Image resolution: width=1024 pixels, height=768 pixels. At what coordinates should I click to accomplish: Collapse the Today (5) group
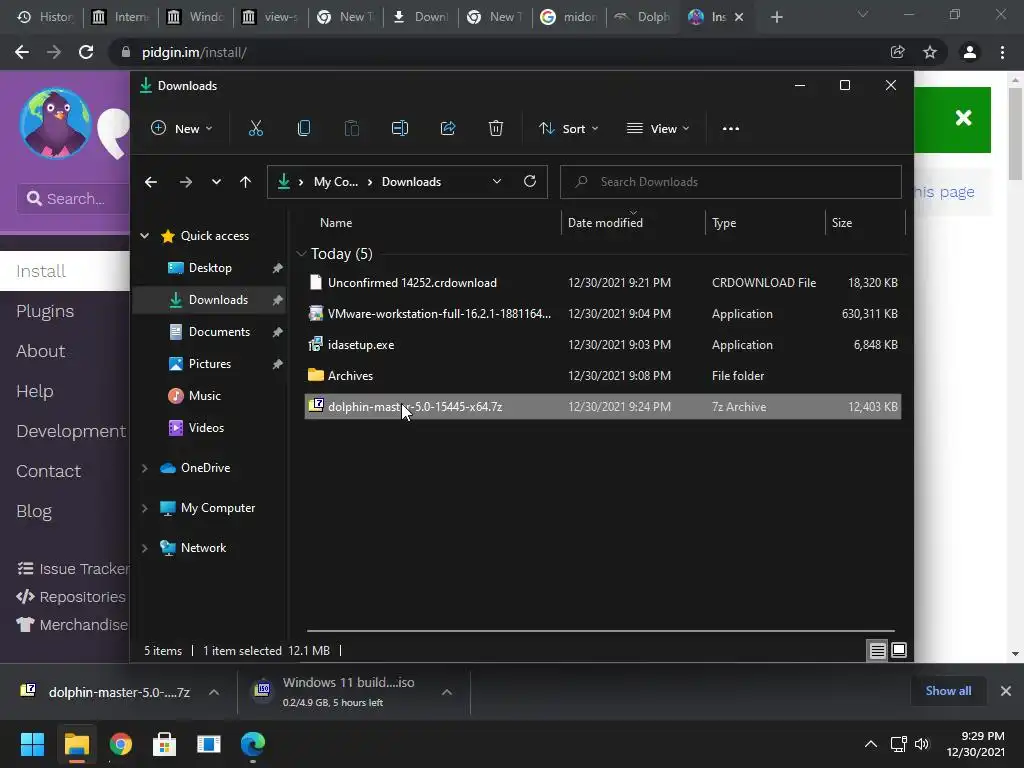(x=301, y=253)
